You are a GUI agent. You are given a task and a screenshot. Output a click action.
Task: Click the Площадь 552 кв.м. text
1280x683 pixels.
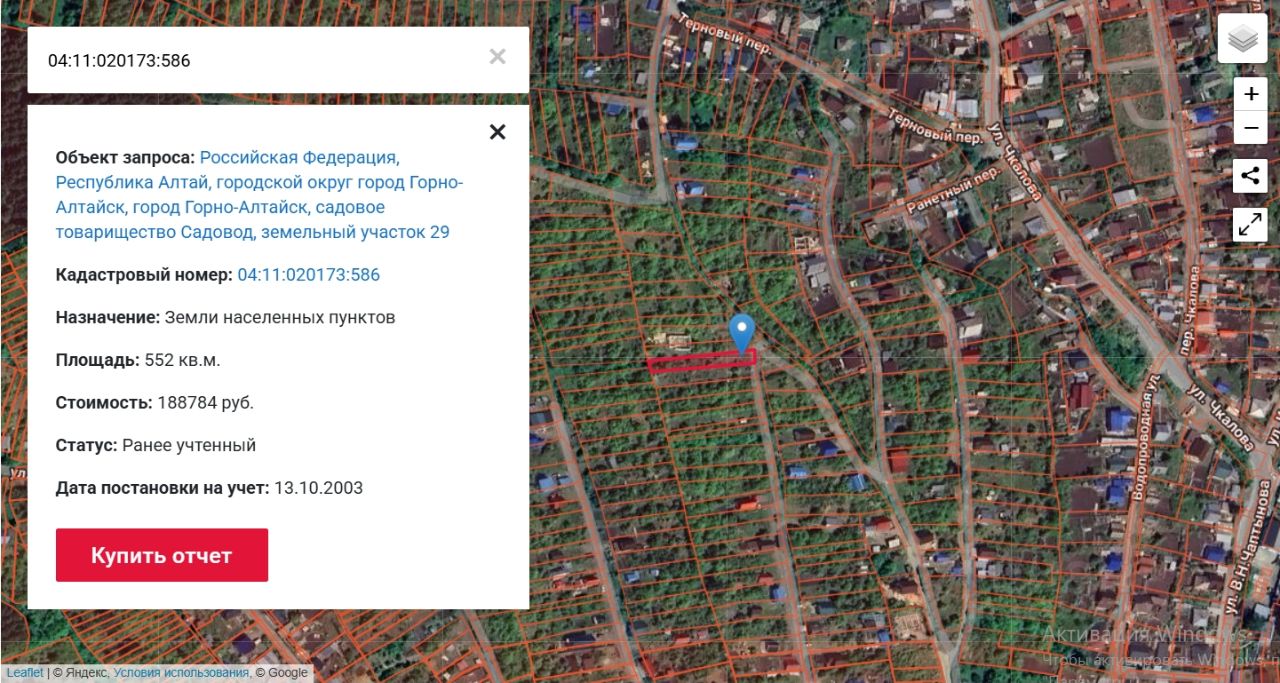click(138, 360)
